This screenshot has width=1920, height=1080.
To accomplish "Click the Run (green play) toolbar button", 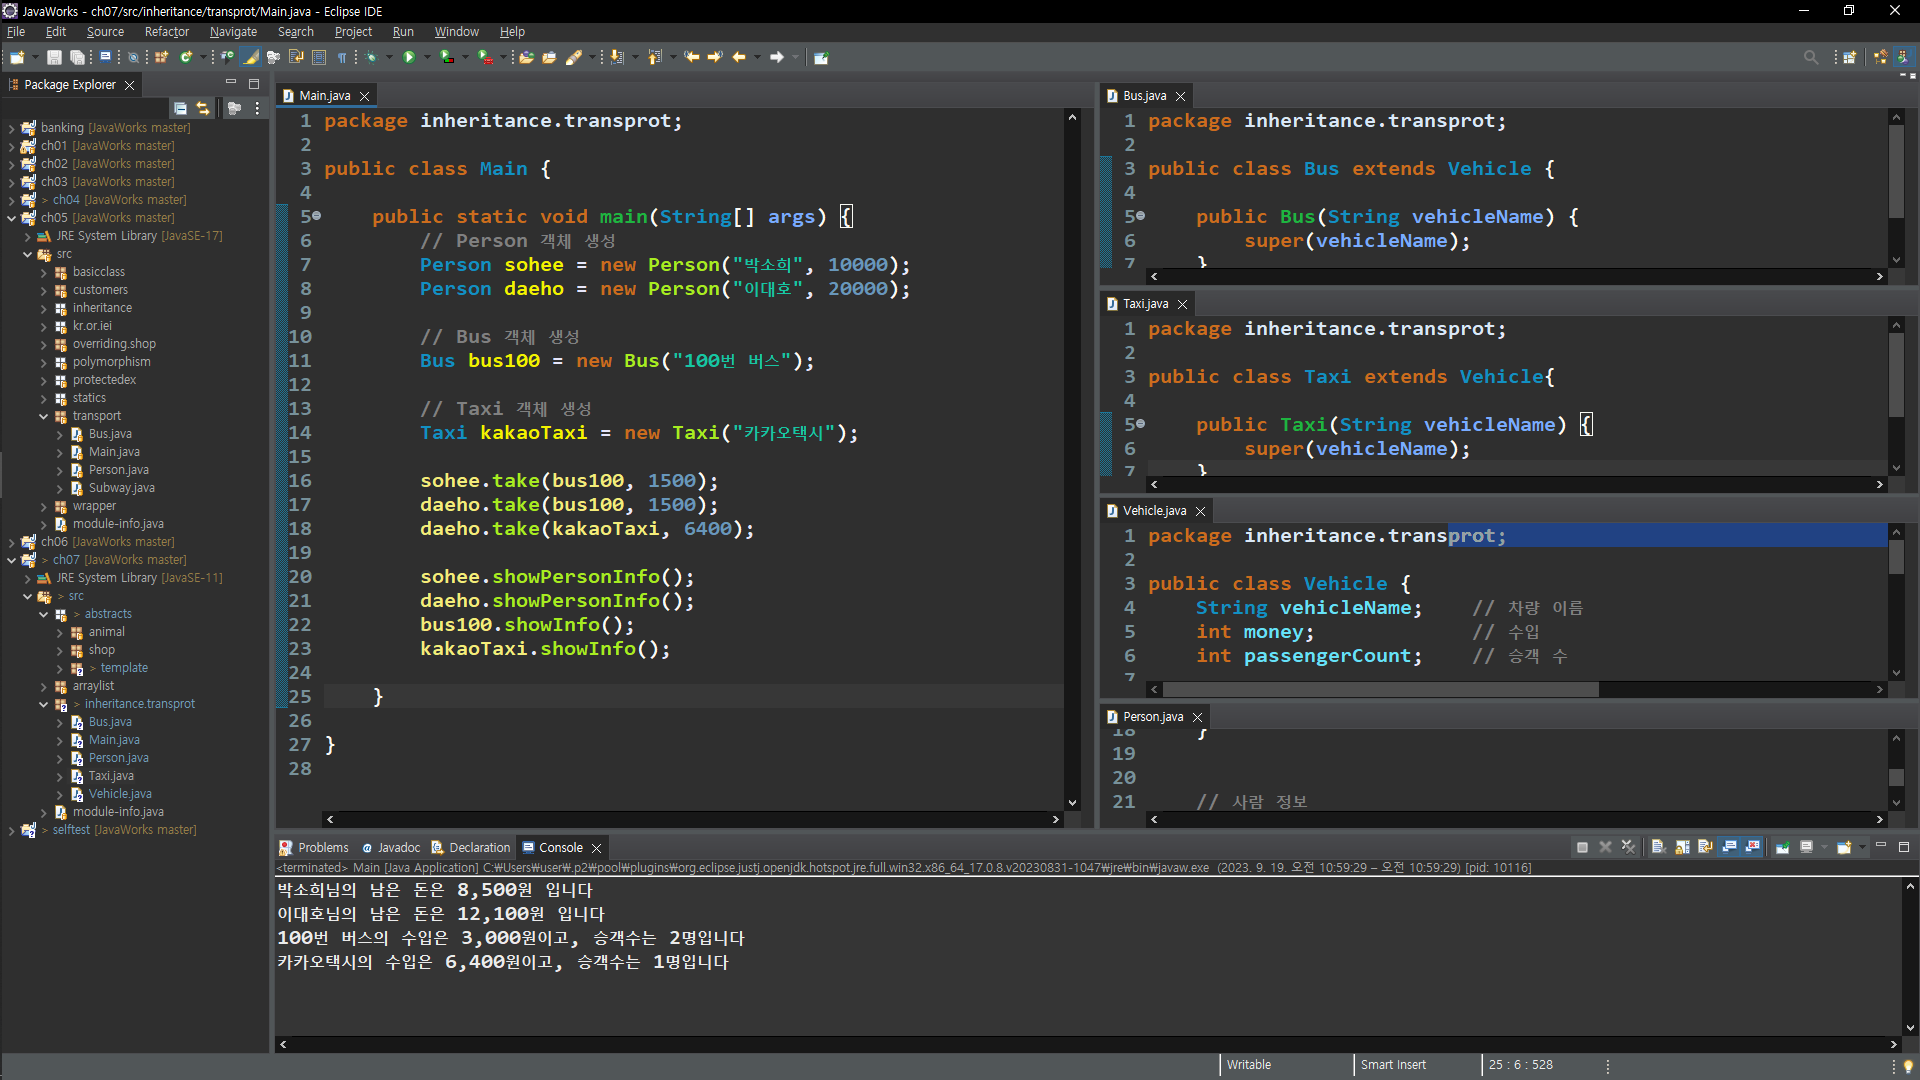I will tap(409, 57).
